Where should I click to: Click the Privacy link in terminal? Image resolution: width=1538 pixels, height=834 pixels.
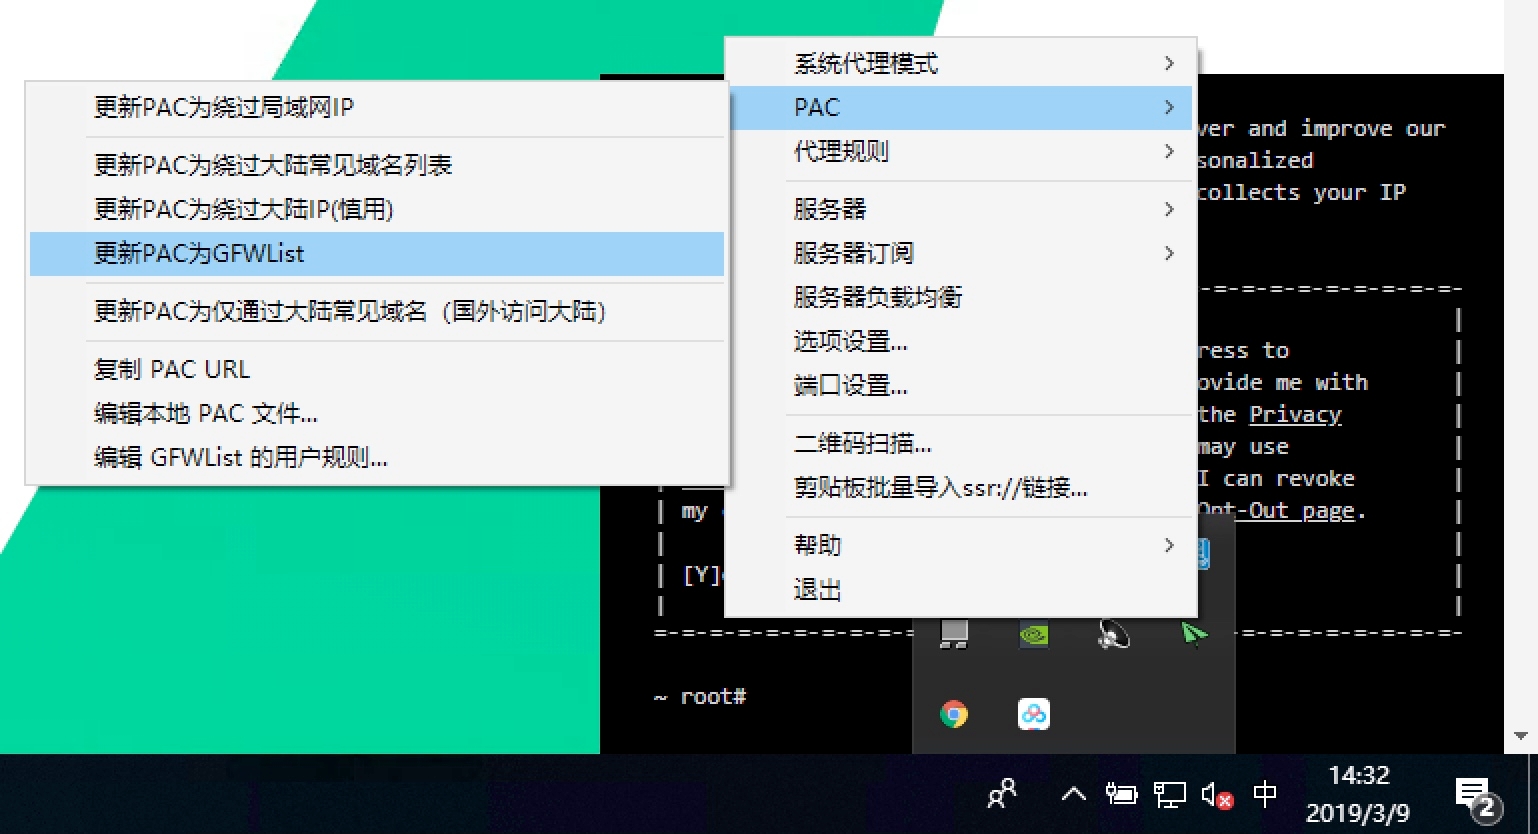(x=1295, y=415)
